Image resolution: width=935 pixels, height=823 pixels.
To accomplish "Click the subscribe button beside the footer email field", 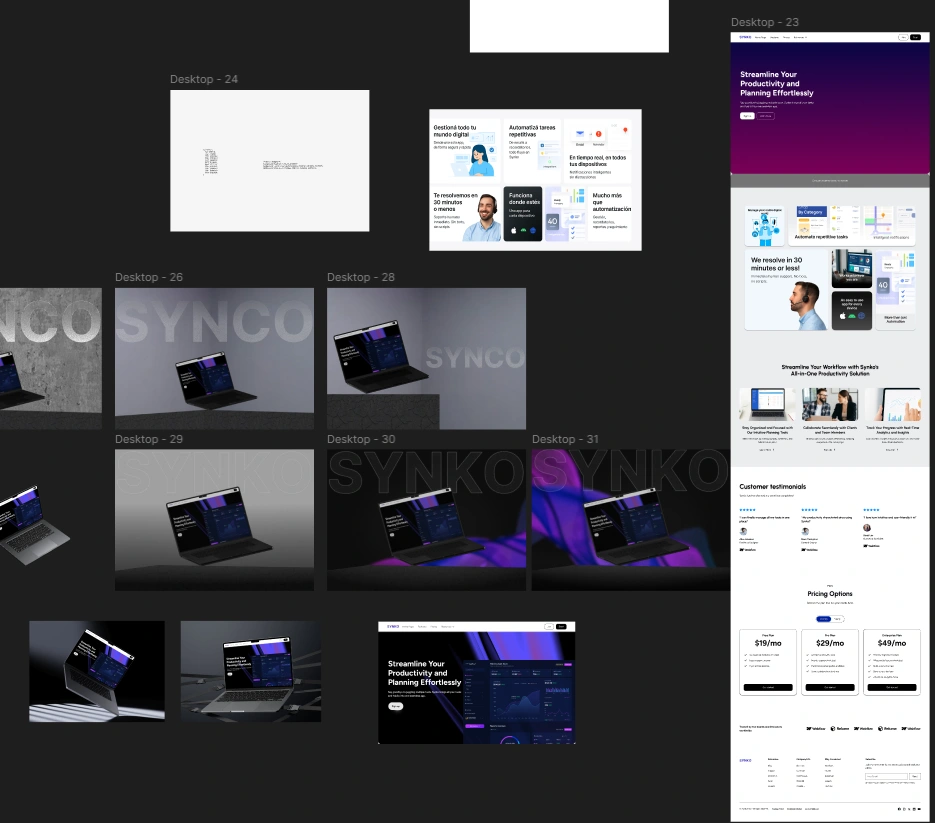I will pos(915,776).
